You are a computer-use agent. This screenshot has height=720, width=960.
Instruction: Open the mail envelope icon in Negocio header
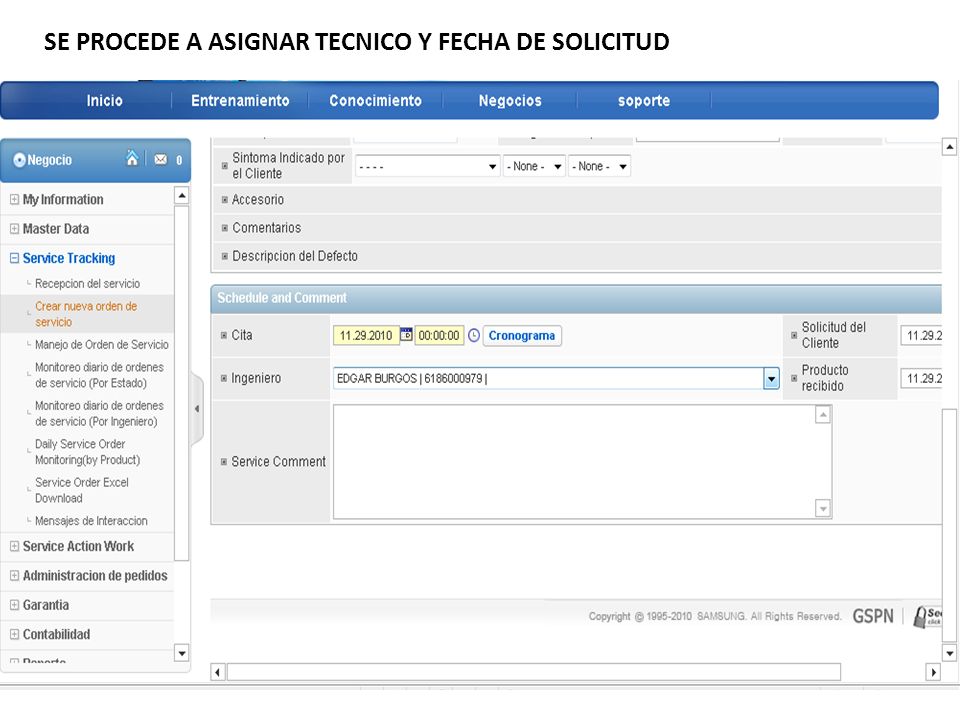coord(160,159)
